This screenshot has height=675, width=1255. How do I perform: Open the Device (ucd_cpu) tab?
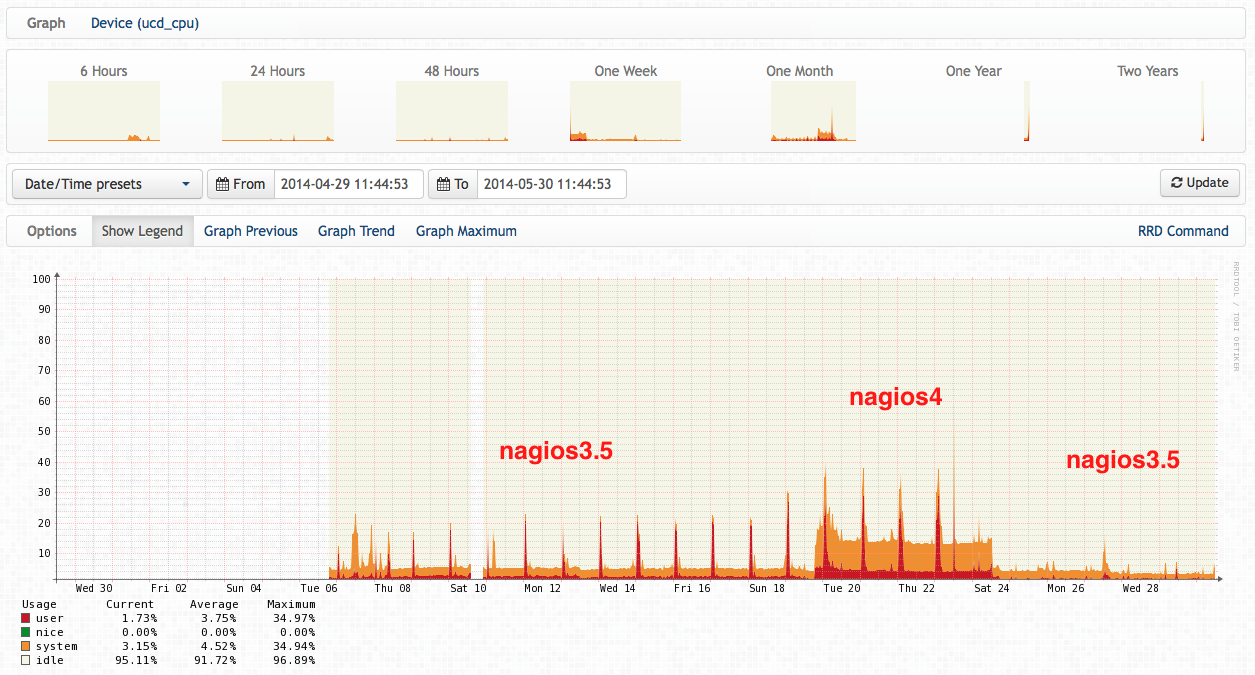click(145, 23)
